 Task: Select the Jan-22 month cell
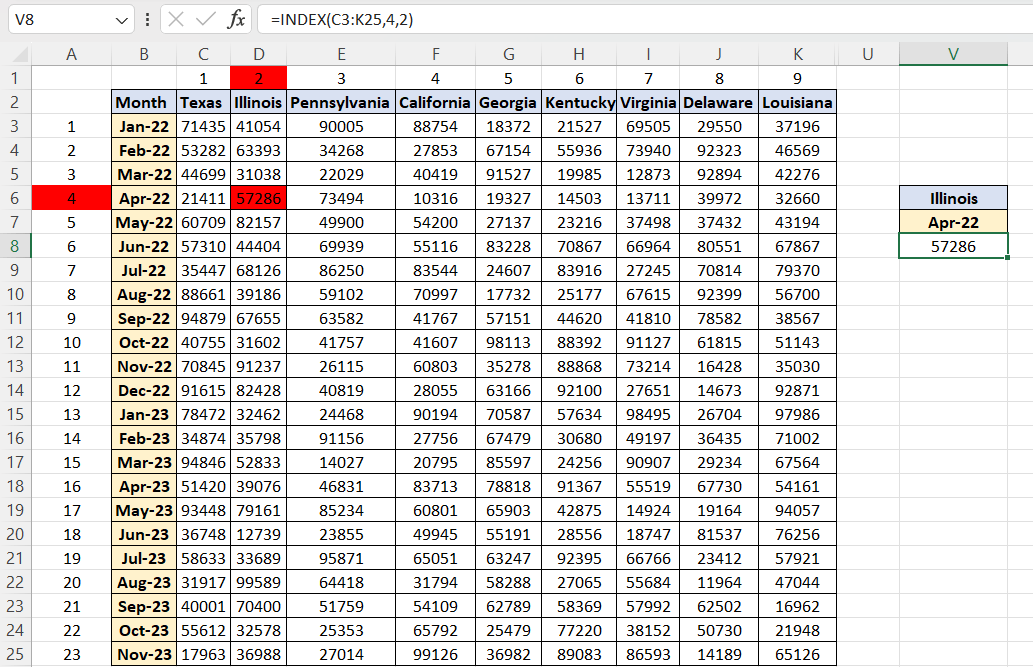pos(144,127)
